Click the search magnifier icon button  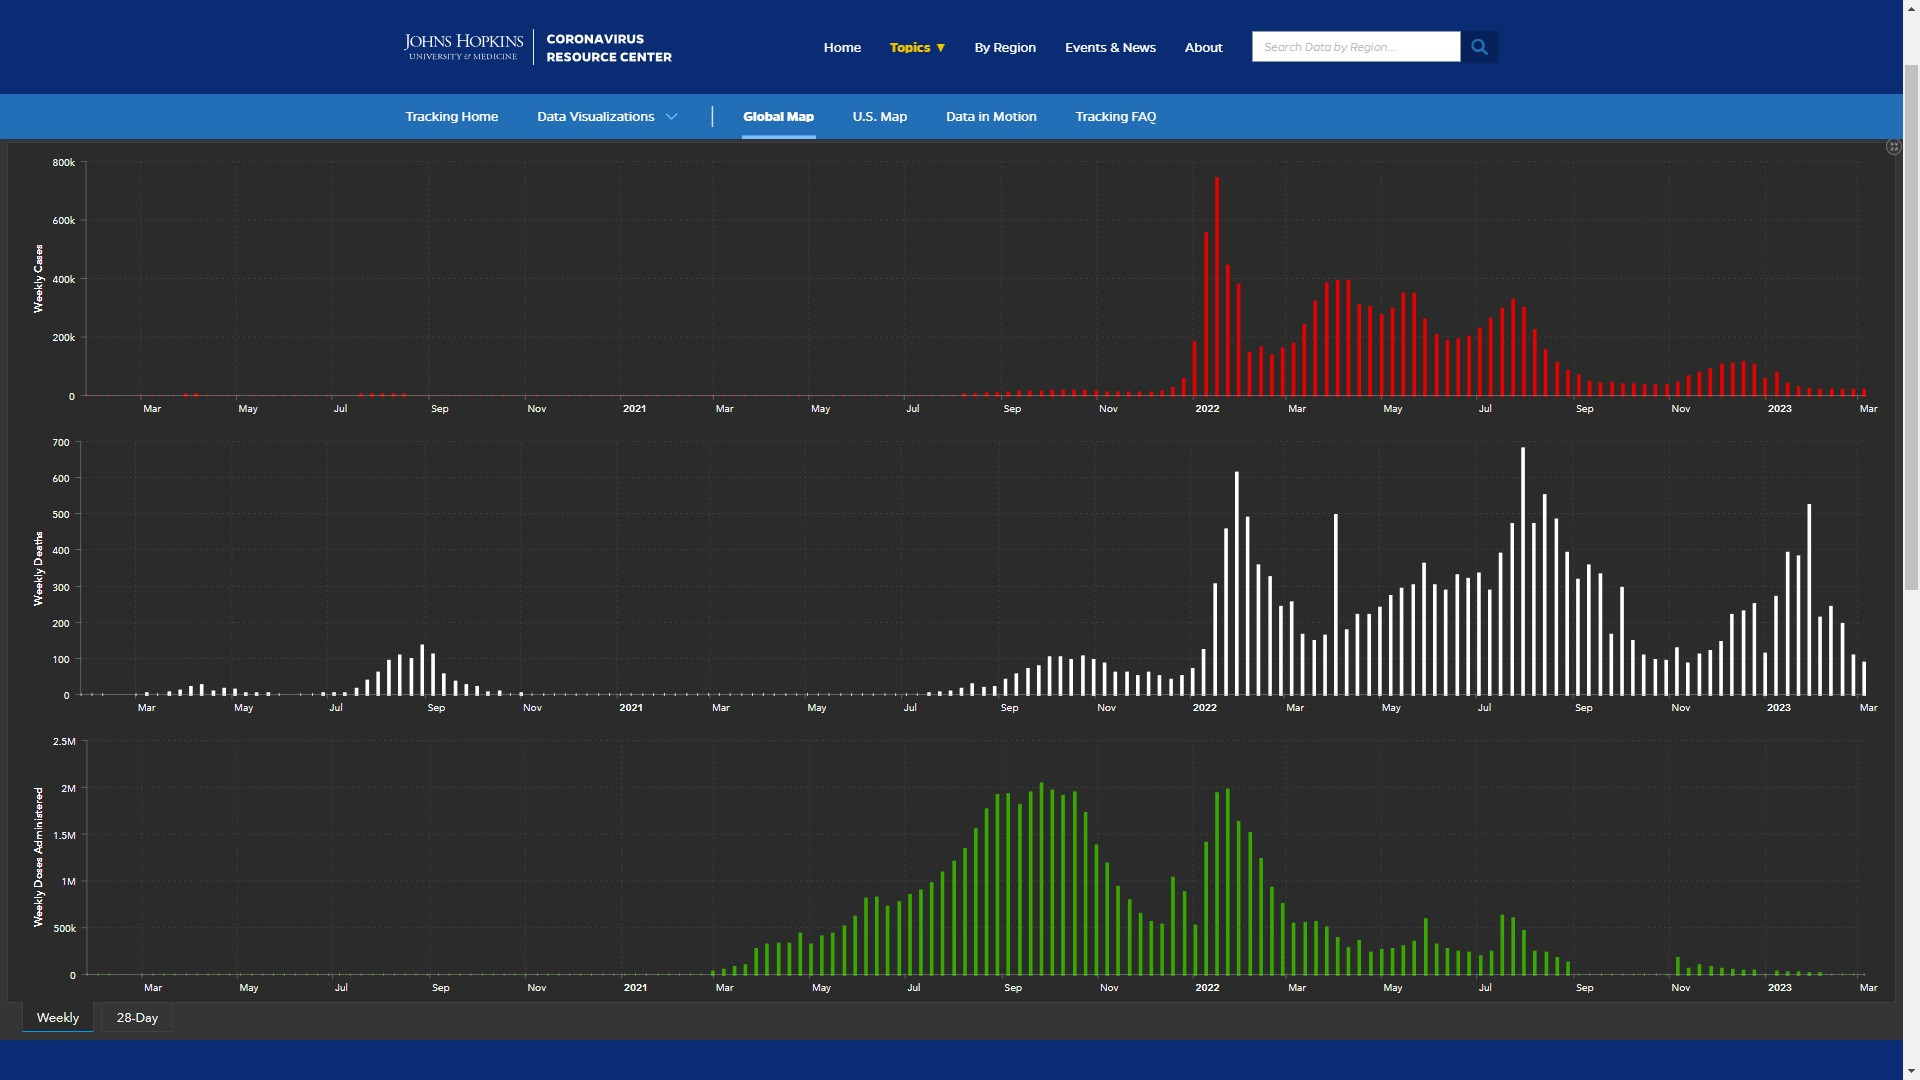1479,47
